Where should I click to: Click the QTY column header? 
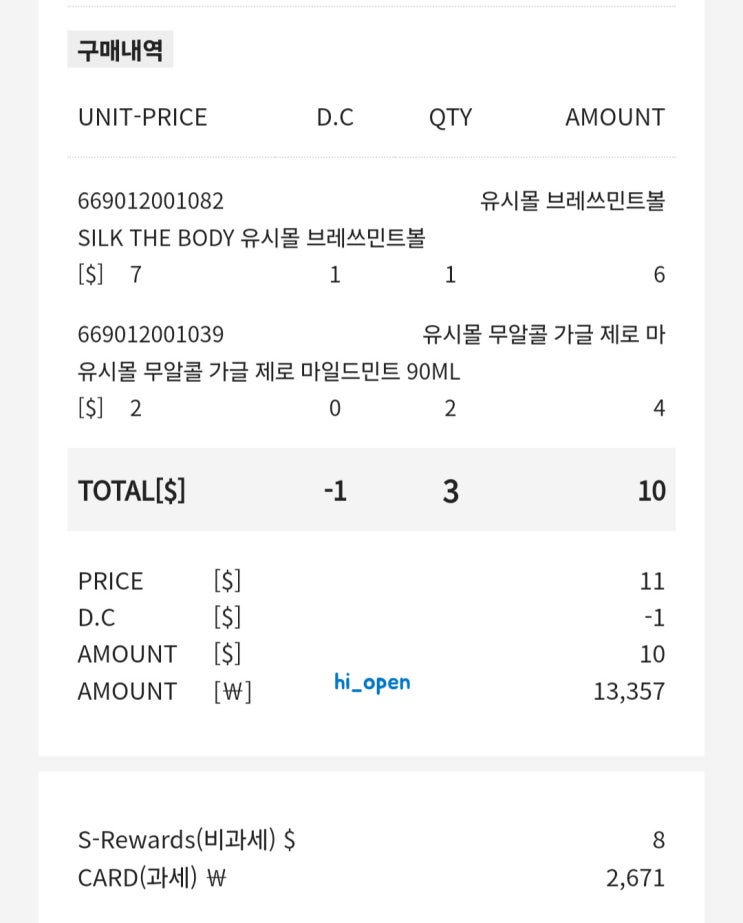(x=450, y=117)
